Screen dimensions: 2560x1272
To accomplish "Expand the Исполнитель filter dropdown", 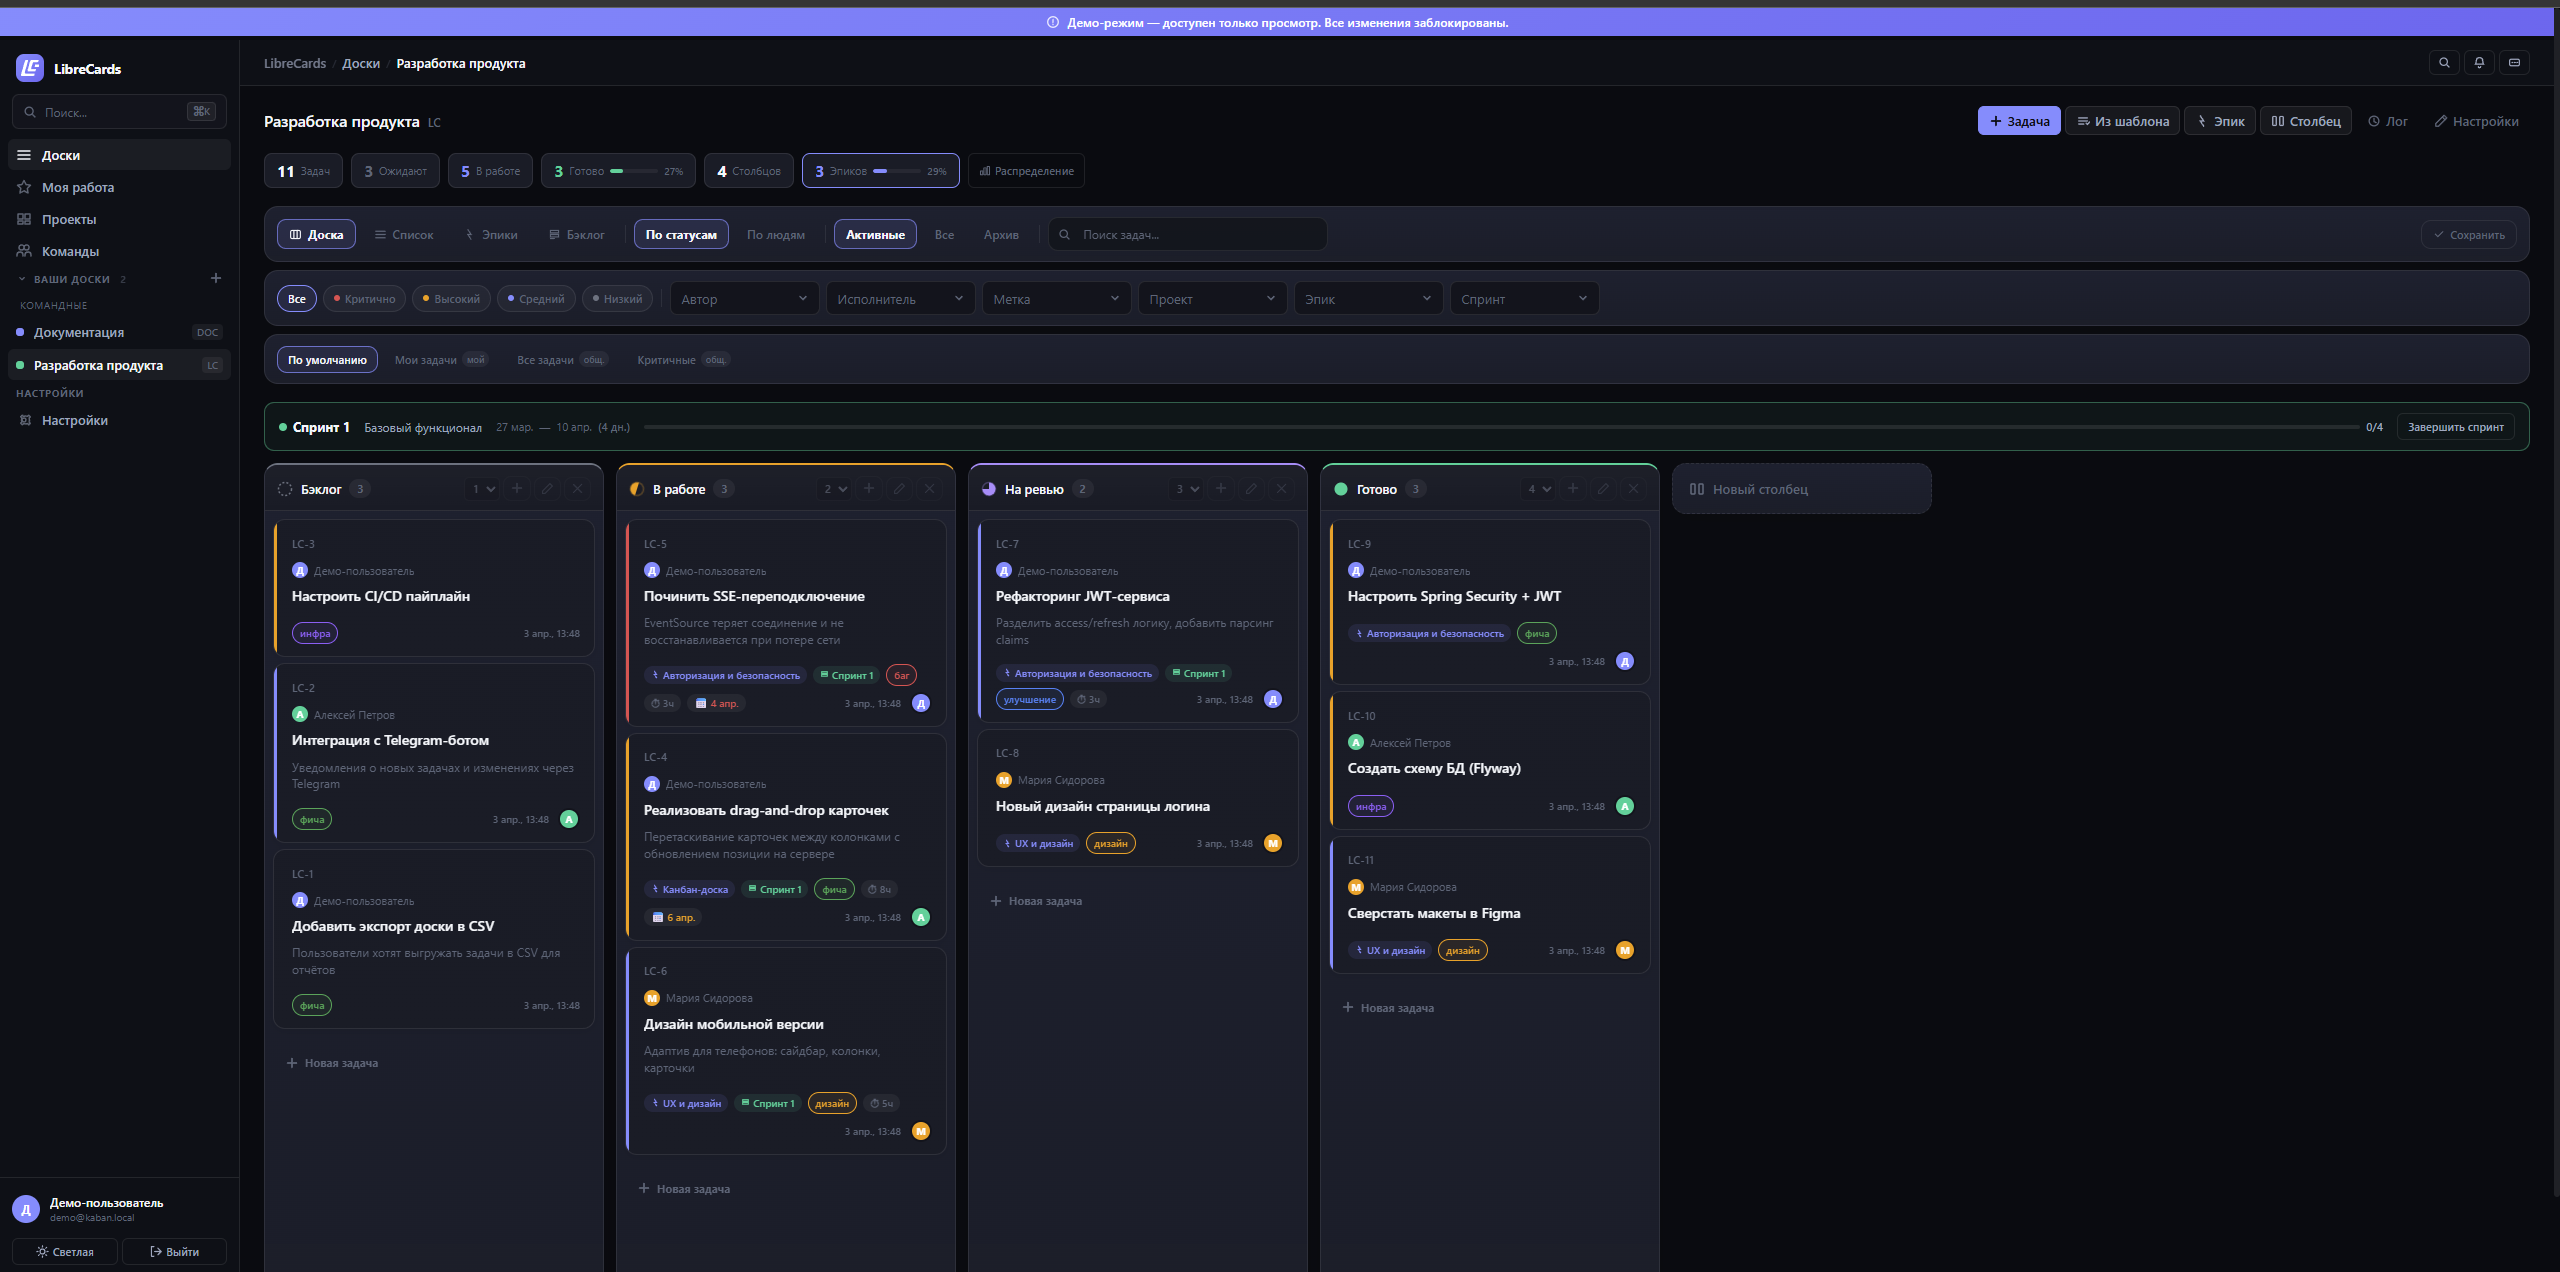I will [900, 299].
